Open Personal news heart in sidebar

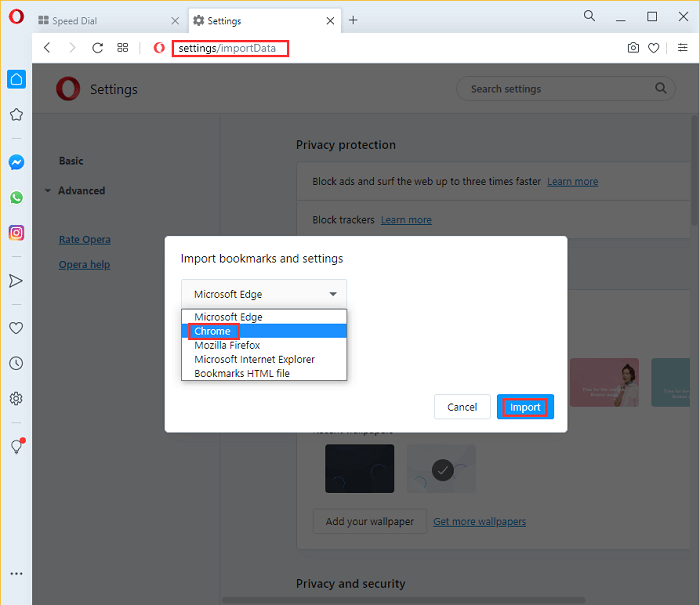pos(16,328)
